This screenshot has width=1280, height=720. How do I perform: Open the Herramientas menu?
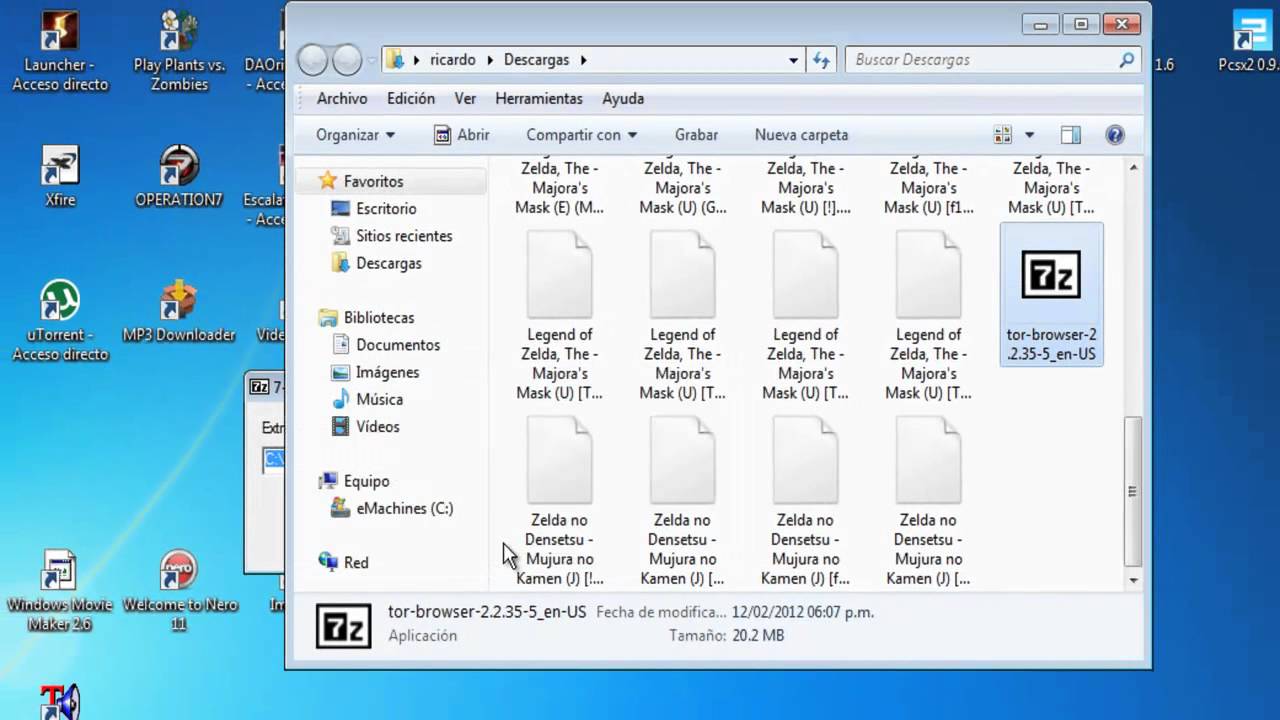[x=539, y=99]
